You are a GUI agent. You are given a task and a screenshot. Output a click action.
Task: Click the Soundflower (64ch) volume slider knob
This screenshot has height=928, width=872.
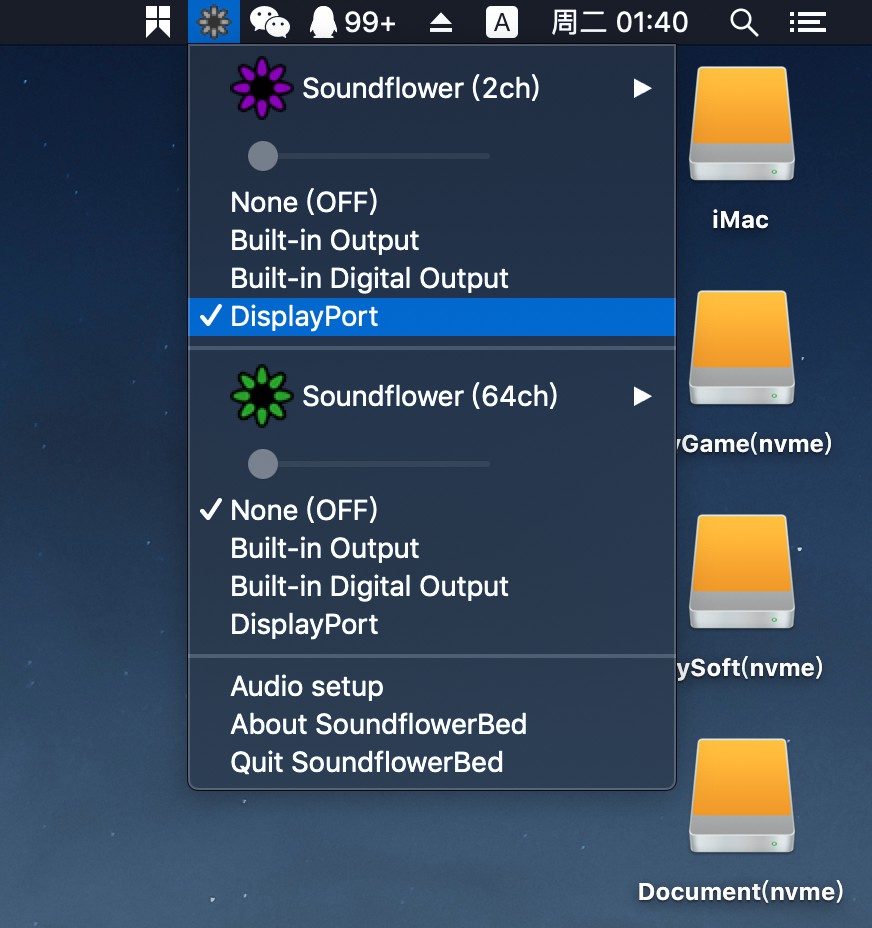click(x=263, y=464)
